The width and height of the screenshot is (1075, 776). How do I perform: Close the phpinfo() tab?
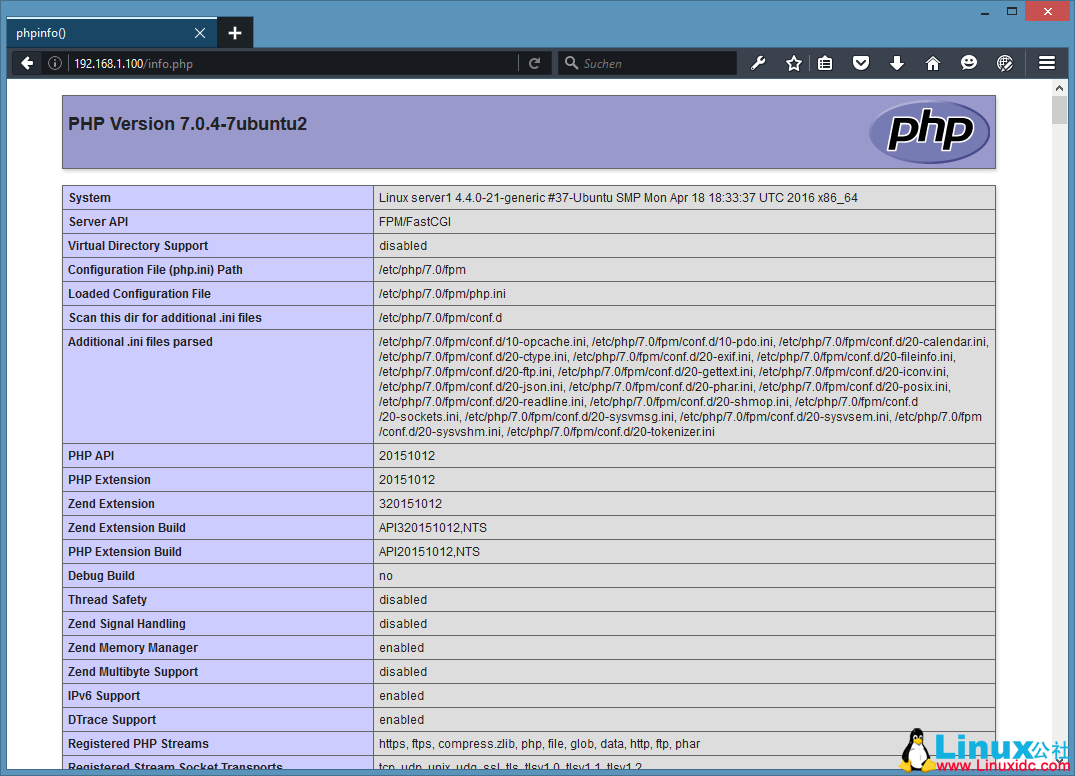[x=200, y=33]
